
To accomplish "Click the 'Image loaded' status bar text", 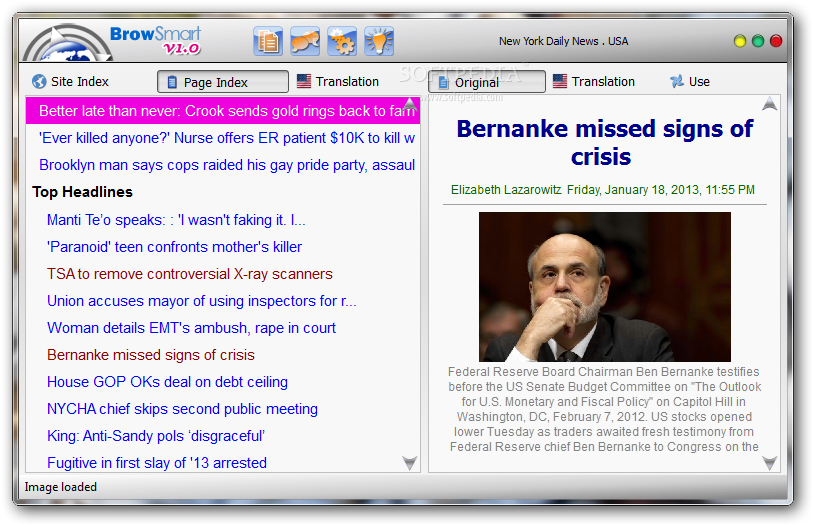I will [x=61, y=487].
